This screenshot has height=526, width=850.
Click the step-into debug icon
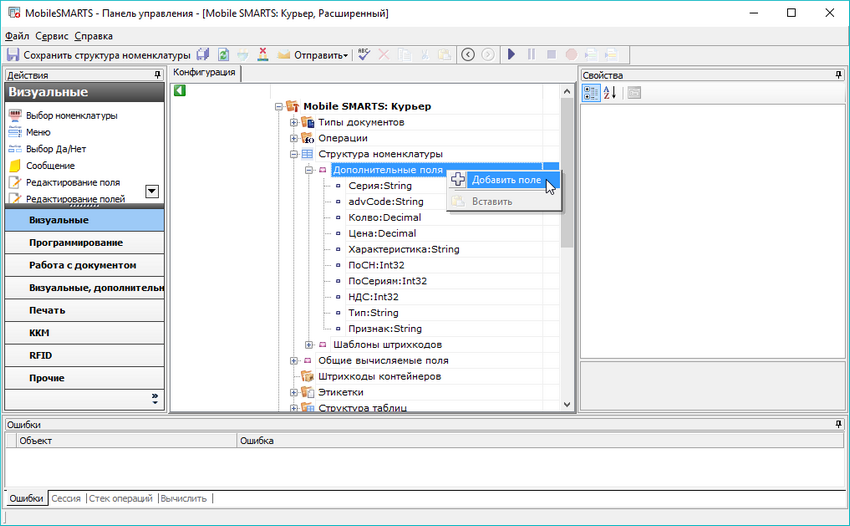591,55
